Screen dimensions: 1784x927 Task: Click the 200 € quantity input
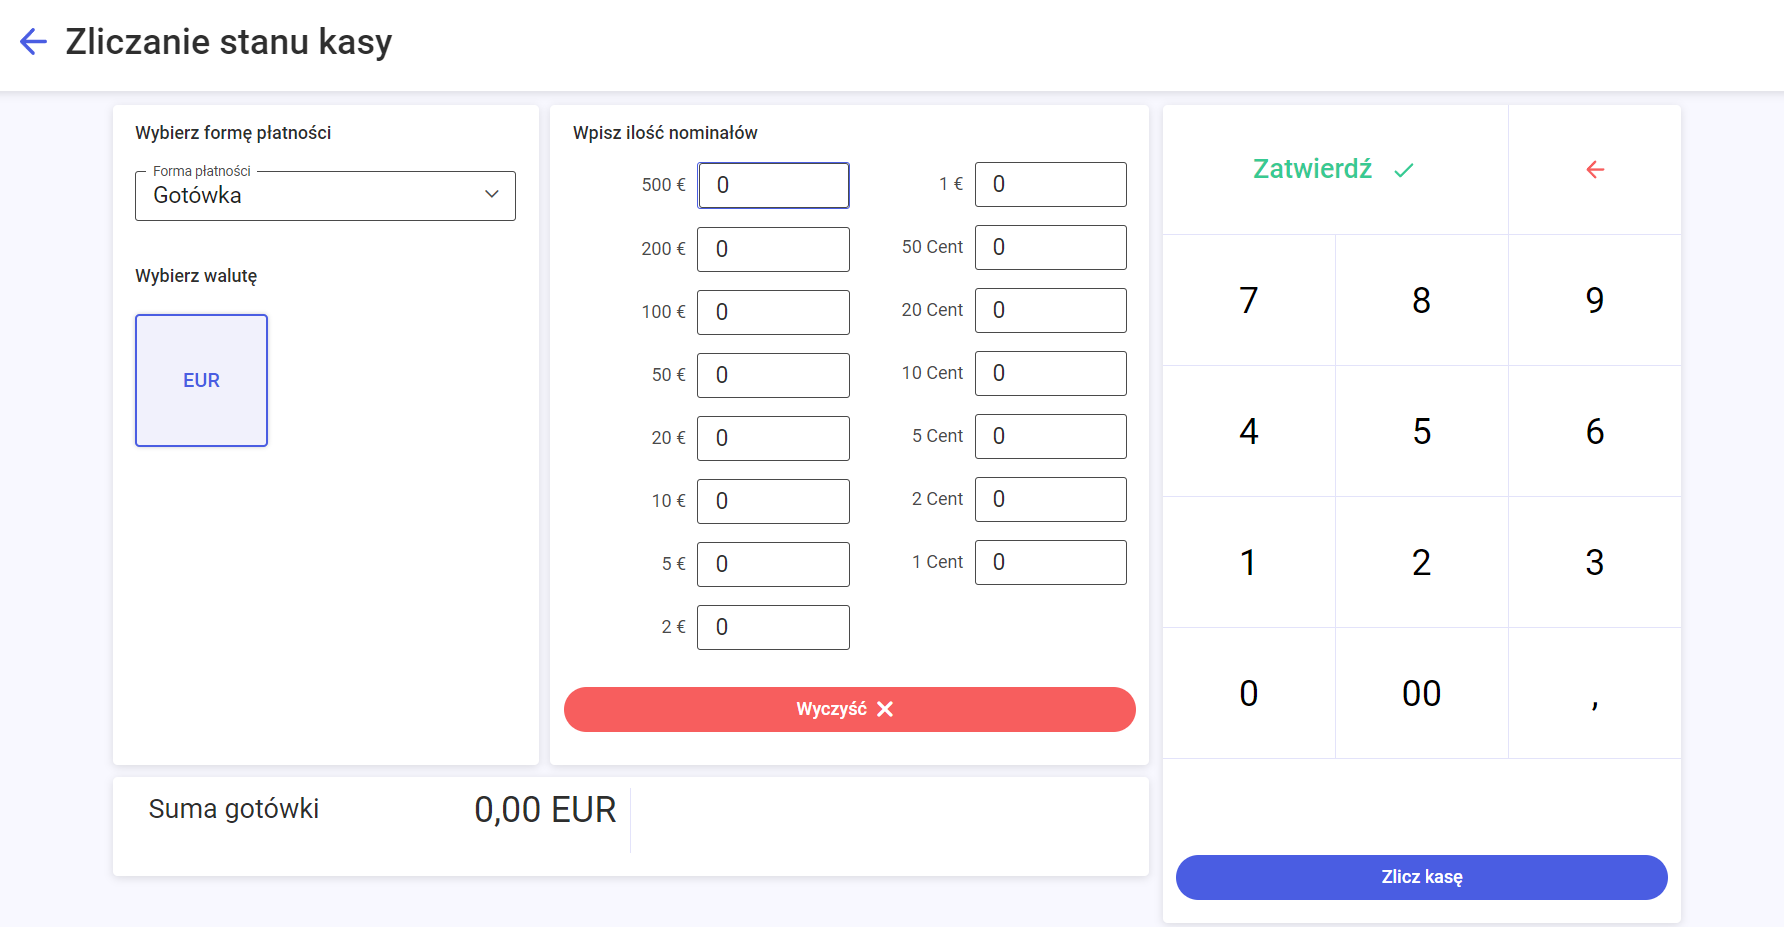point(773,249)
